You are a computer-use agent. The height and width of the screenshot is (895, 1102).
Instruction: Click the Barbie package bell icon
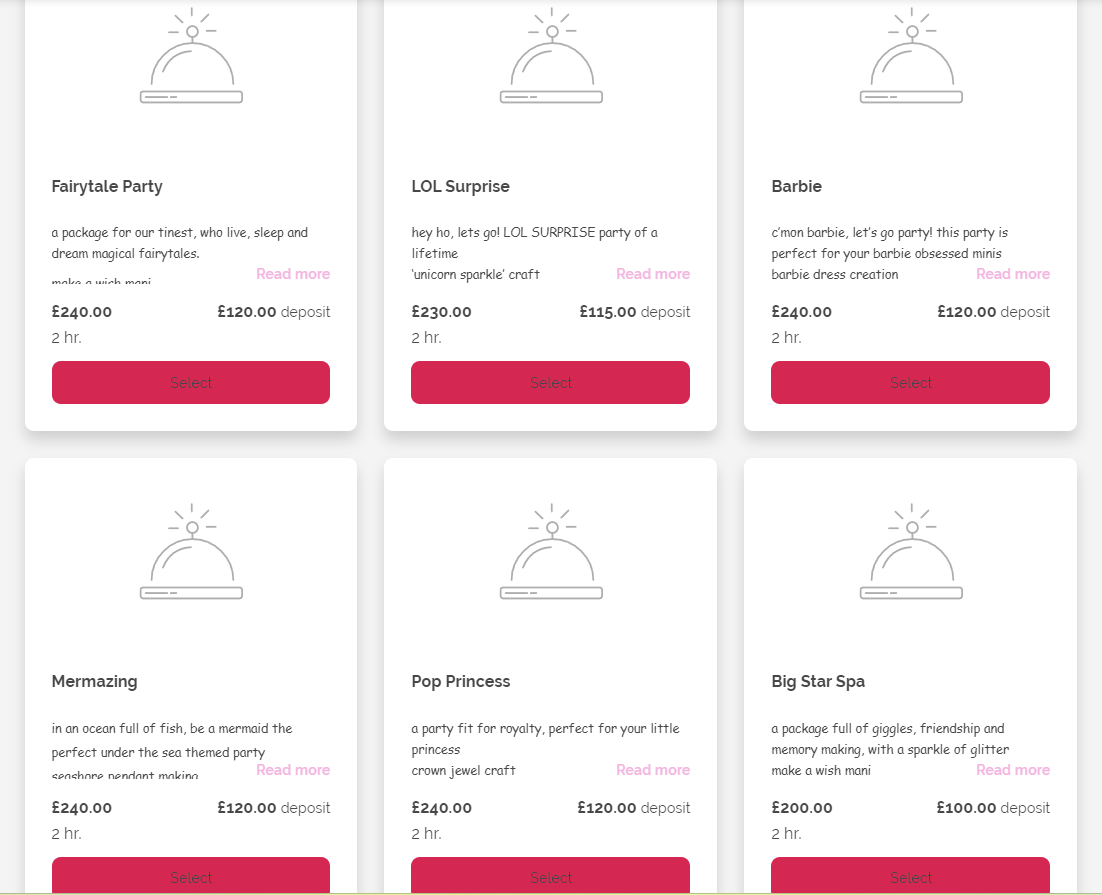[911, 58]
